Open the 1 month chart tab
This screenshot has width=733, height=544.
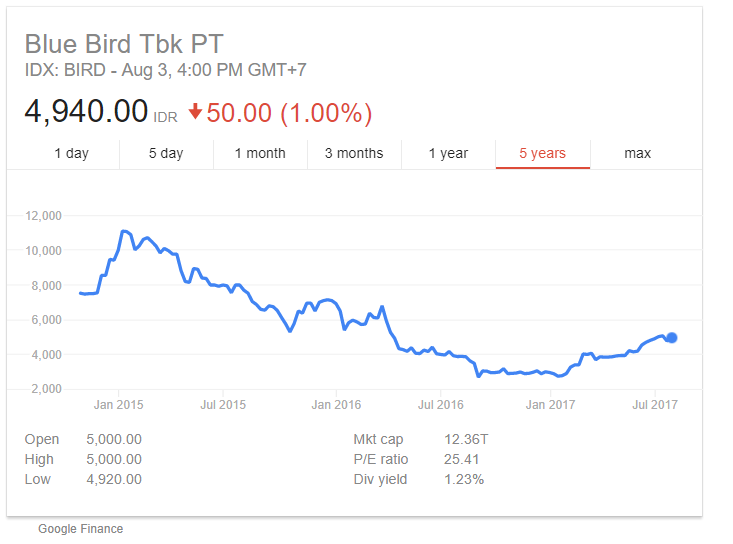click(x=260, y=153)
